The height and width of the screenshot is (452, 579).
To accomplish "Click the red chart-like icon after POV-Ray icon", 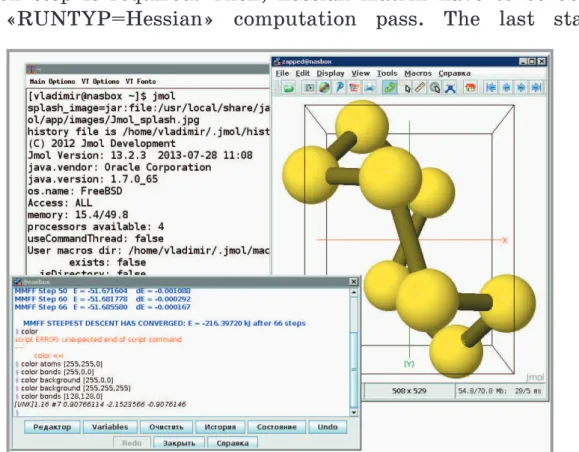I will [x=354, y=88].
